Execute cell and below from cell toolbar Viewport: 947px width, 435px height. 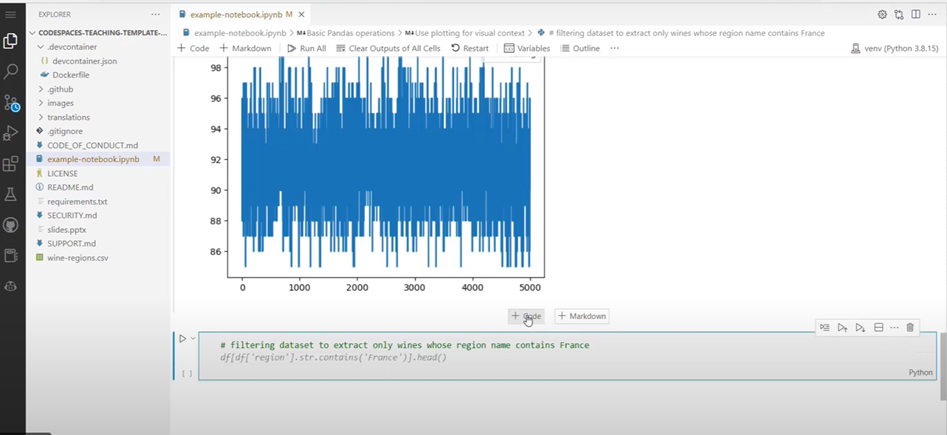(861, 327)
